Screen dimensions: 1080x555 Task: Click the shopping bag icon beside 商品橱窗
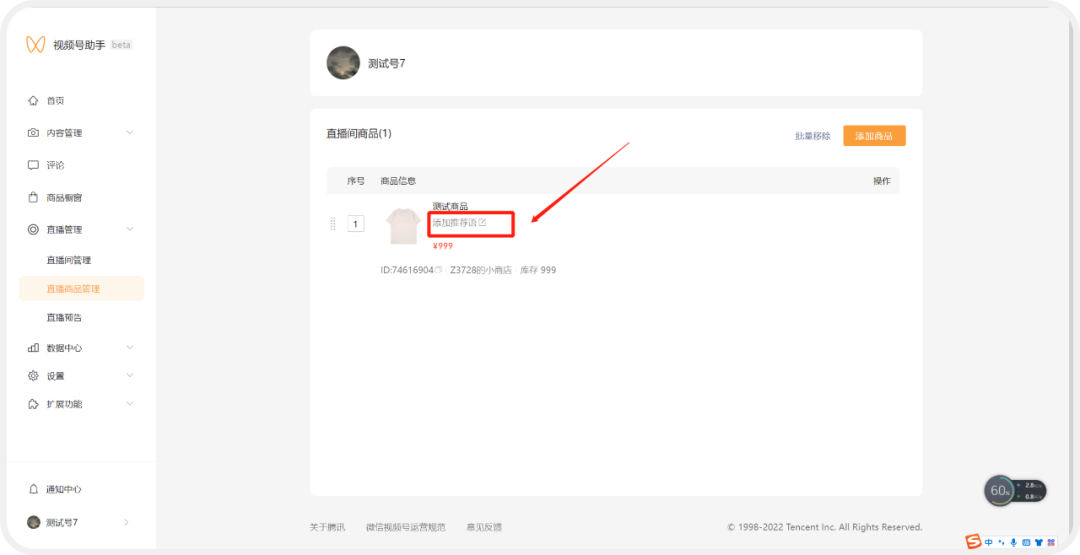(x=33, y=198)
